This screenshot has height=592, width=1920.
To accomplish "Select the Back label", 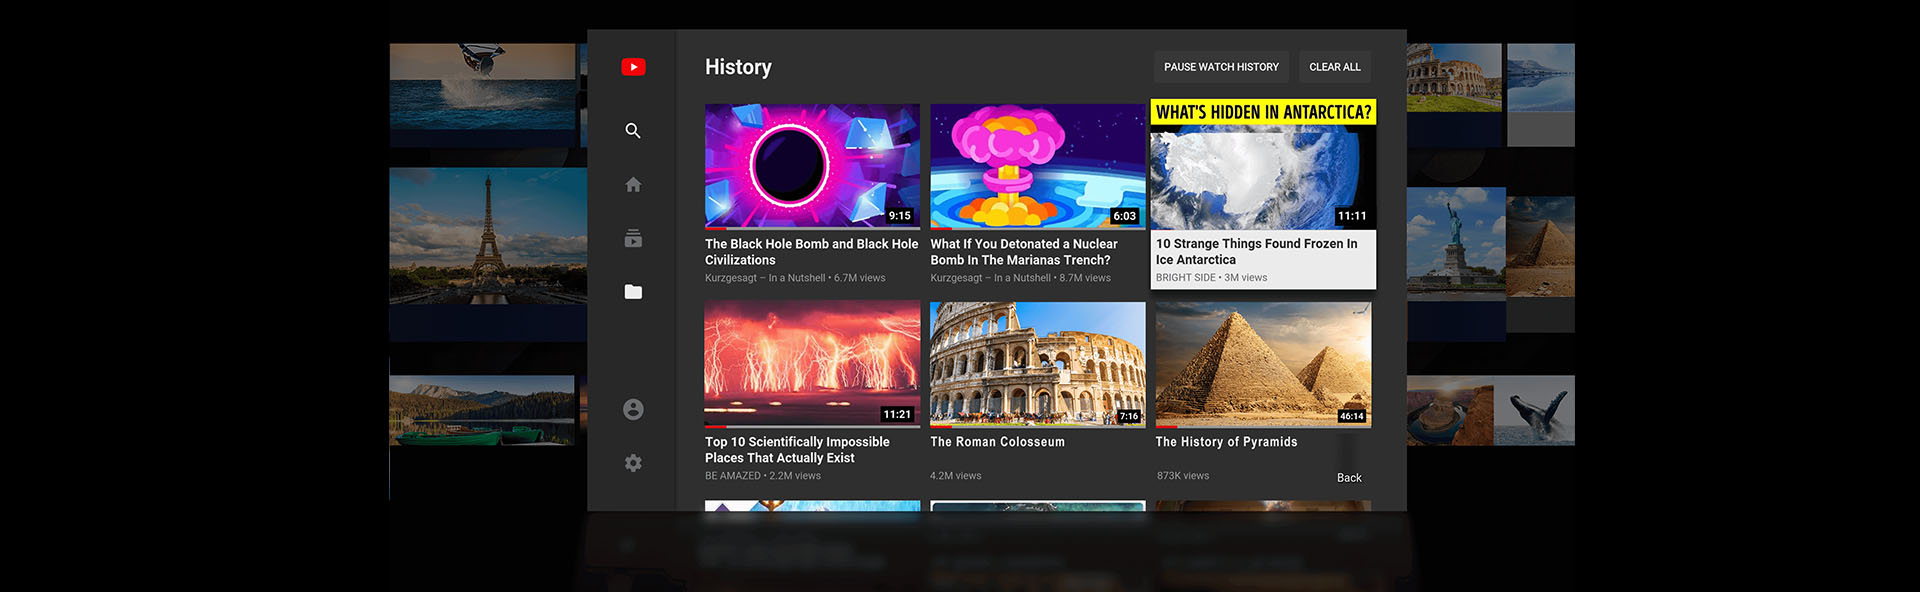I will click(x=1349, y=478).
